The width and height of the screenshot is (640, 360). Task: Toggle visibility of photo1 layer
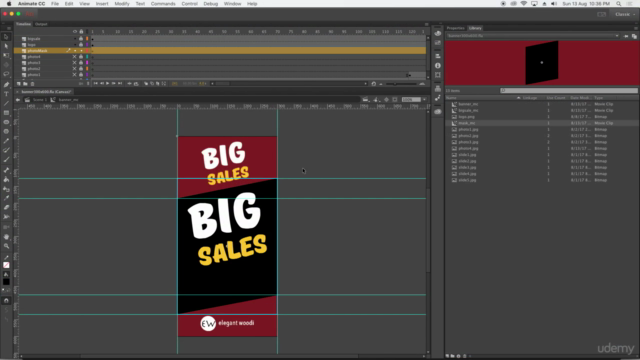(x=74, y=75)
